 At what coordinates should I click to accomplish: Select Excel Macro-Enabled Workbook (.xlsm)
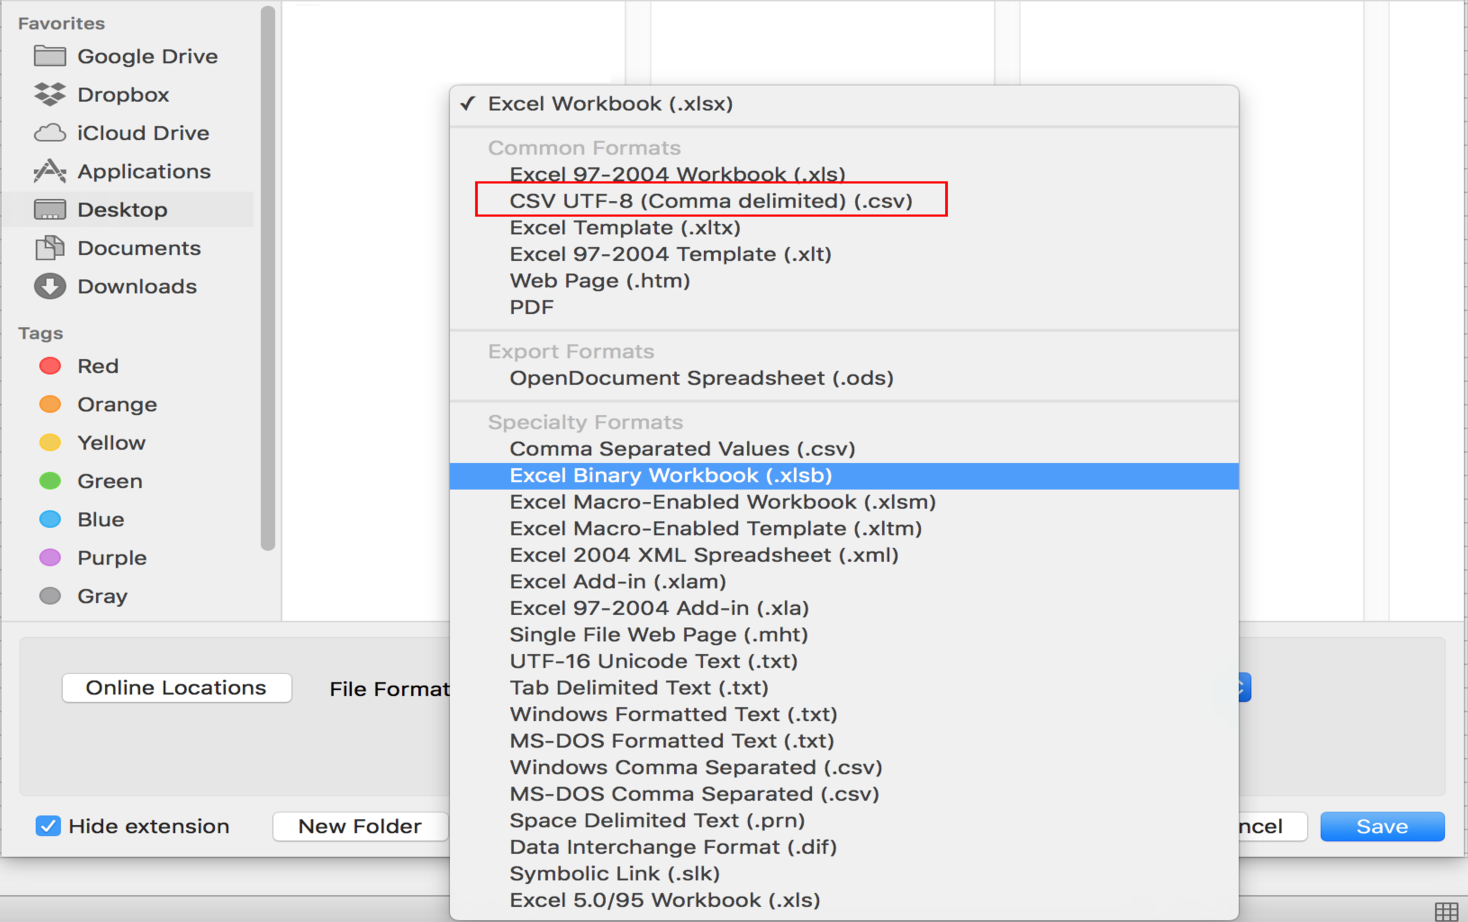pos(722,502)
